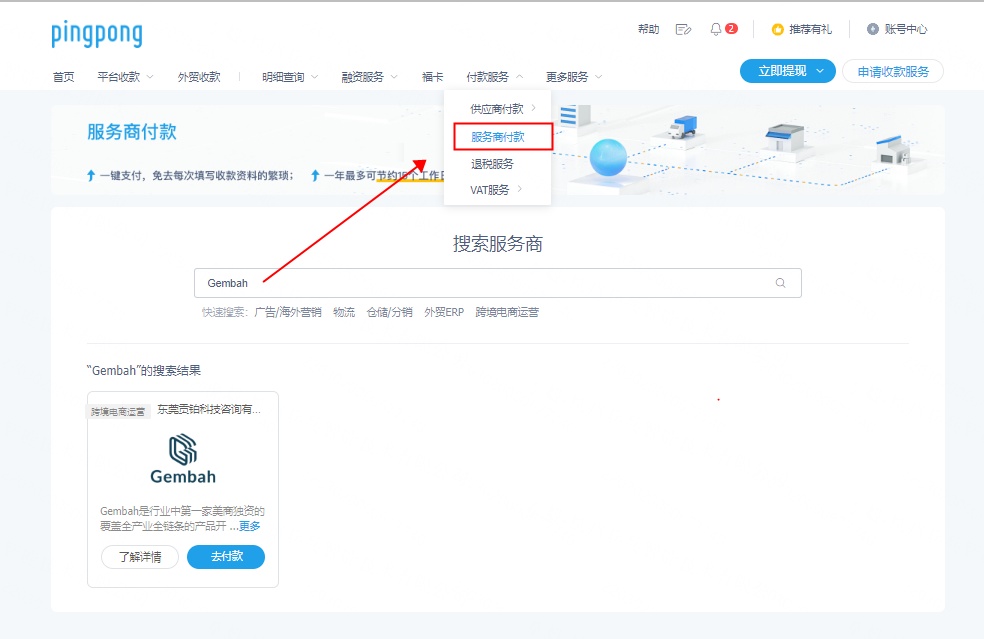Click the 账号中心 avatar icon
The width and height of the screenshot is (984, 639).
point(872,29)
